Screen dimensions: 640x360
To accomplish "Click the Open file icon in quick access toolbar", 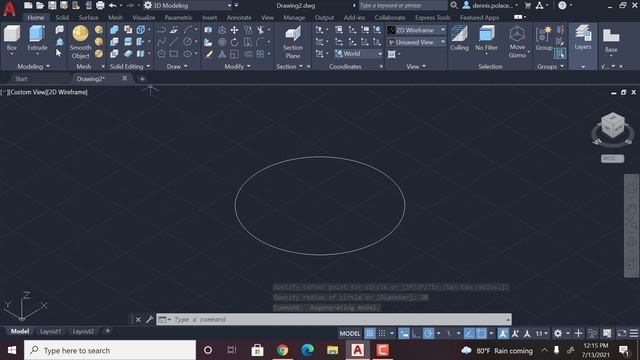I will (40, 5).
